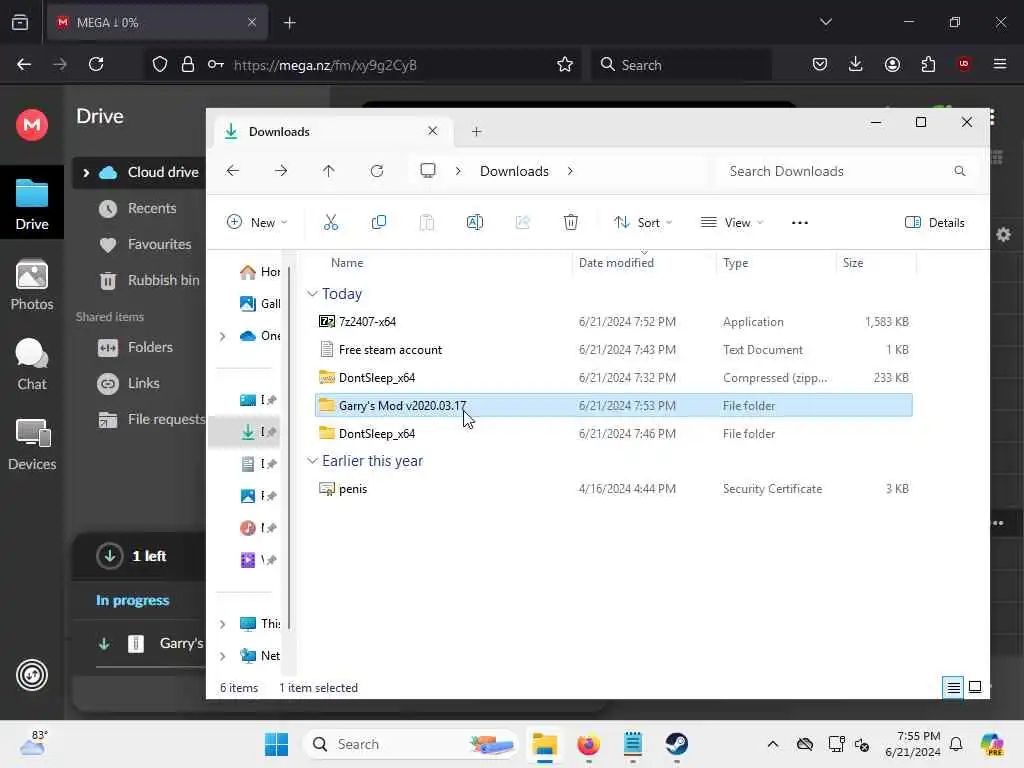
Task: Open MEGA Chat section
Action: click(32, 365)
